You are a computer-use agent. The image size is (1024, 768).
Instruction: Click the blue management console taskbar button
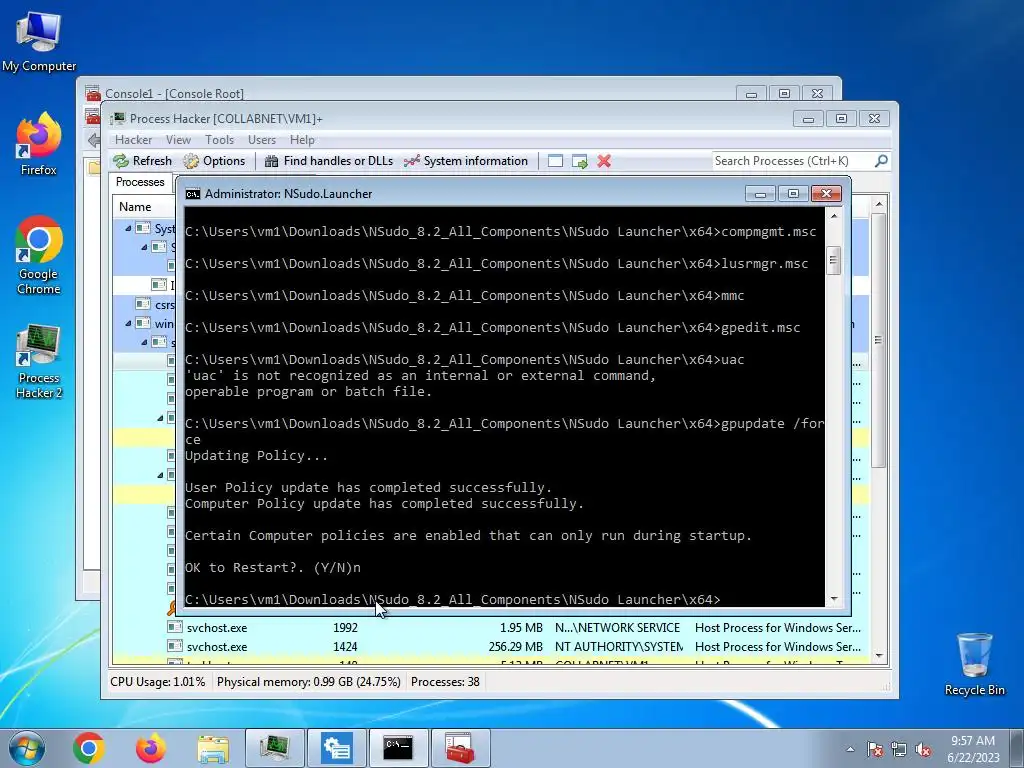pyautogui.click(x=337, y=748)
